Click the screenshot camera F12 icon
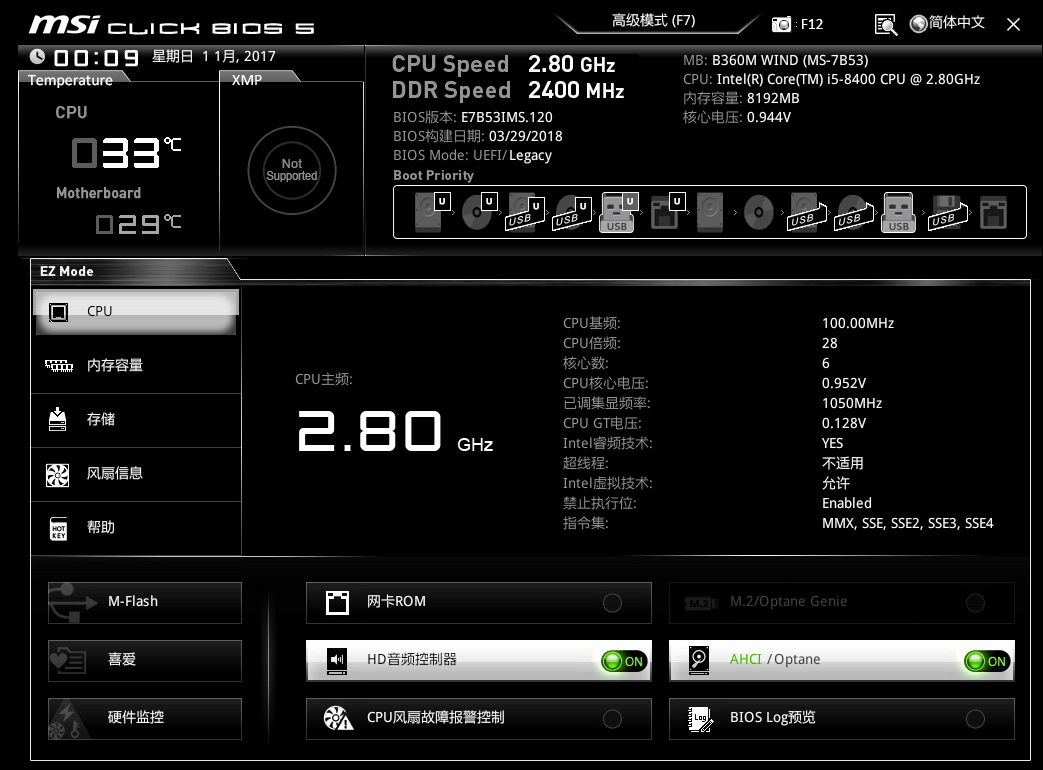This screenshot has height=770, width=1043. (782, 25)
